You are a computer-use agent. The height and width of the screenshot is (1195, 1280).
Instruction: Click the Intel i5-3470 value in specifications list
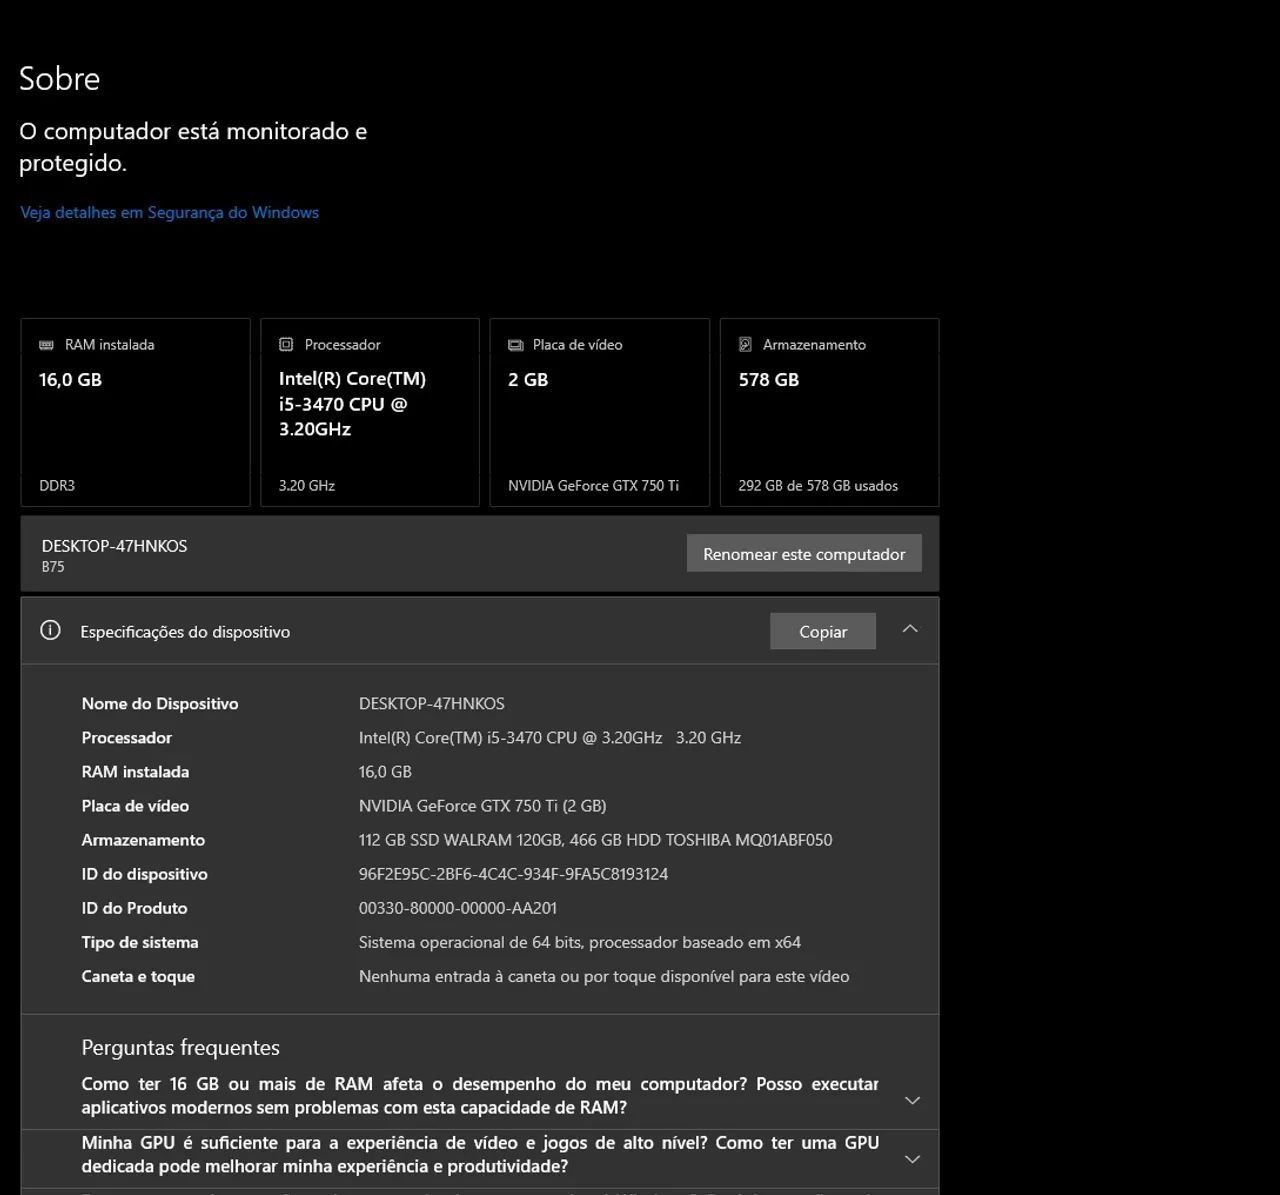(550, 738)
